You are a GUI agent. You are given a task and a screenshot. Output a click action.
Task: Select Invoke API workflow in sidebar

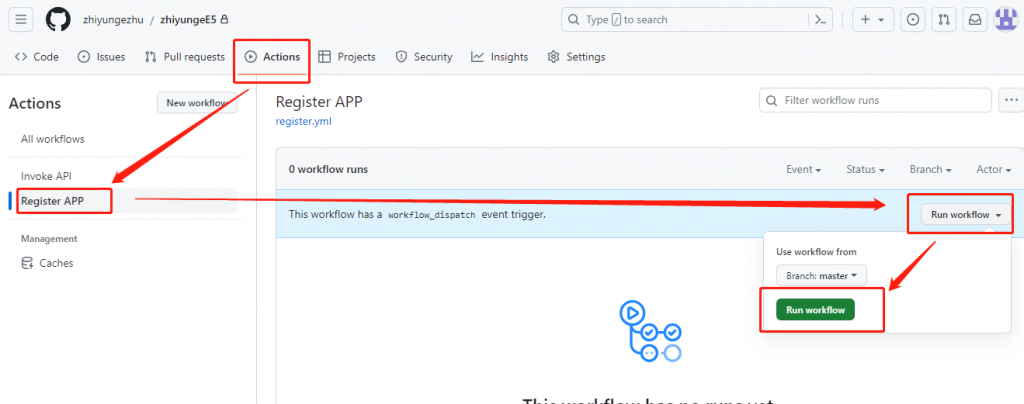pyautogui.click(x=46, y=176)
